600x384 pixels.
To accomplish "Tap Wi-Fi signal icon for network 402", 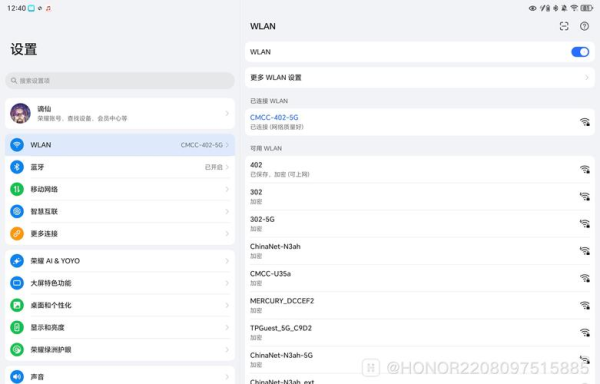I will point(584,169).
